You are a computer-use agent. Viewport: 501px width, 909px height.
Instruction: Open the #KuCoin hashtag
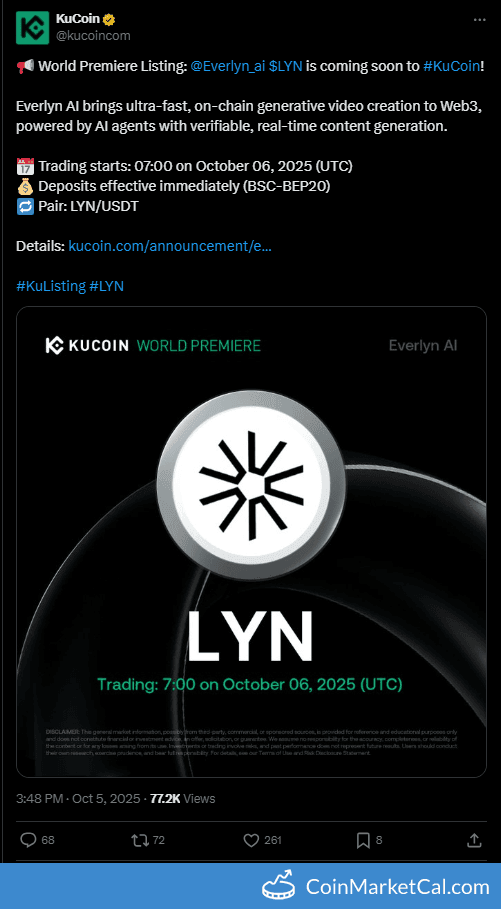click(451, 67)
